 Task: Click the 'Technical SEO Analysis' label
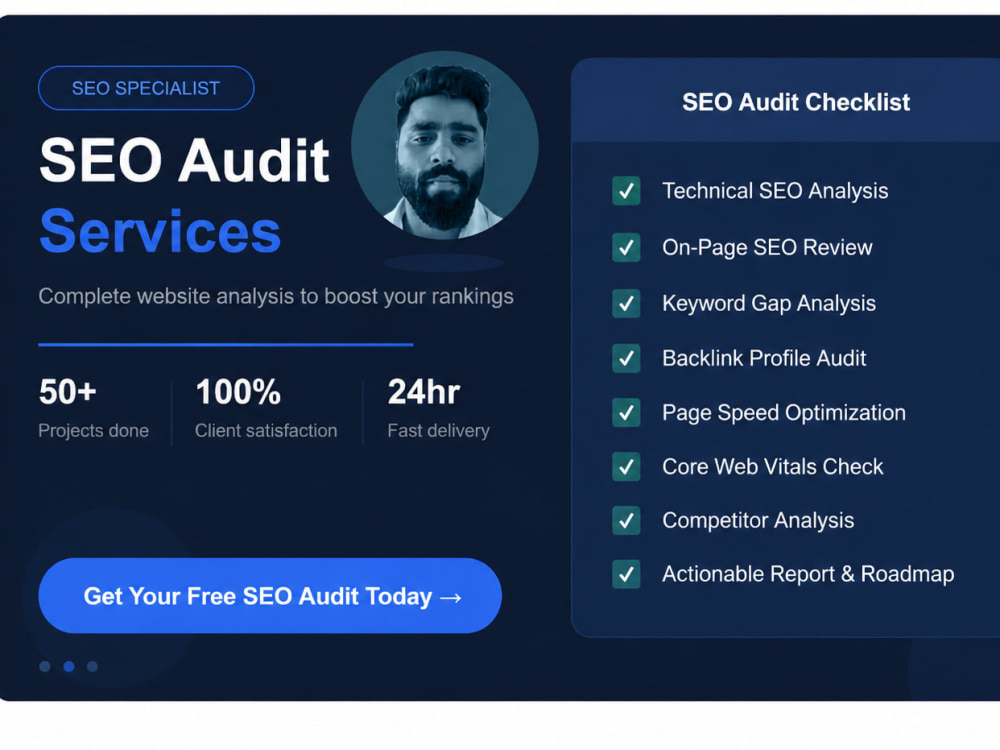pos(775,191)
